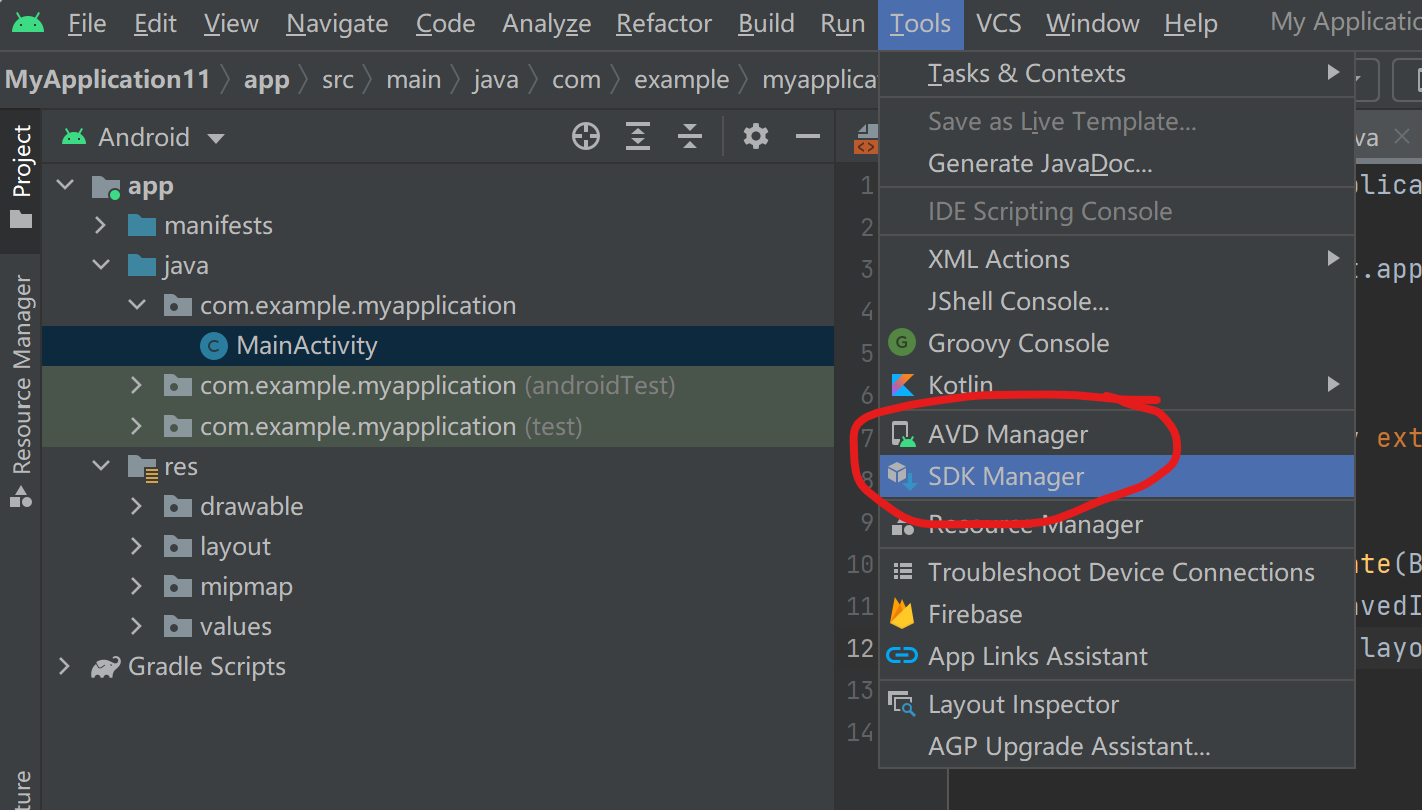Viewport: 1422px width, 810px height.
Task: Open the Resource Manager side tab
Action: (21, 391)
